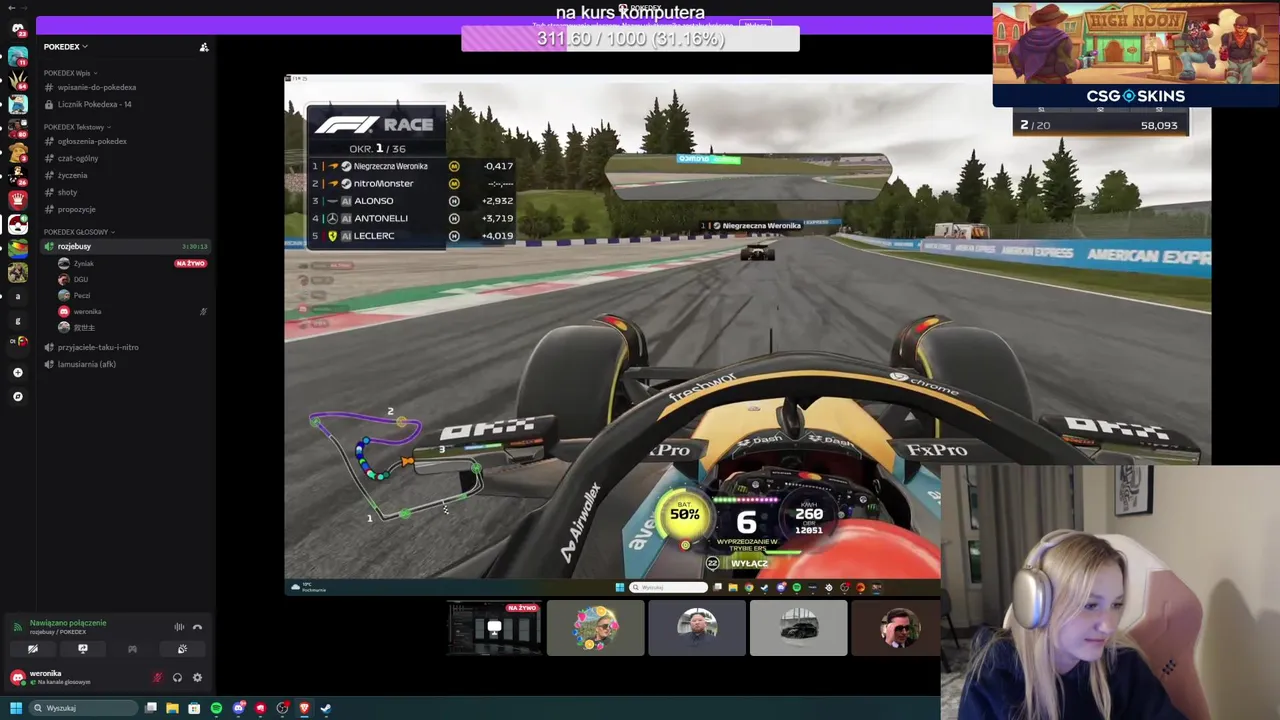1280x720 pixels.
Task: Open the Discover servers compass icon
Action: (x=18, y=396)
